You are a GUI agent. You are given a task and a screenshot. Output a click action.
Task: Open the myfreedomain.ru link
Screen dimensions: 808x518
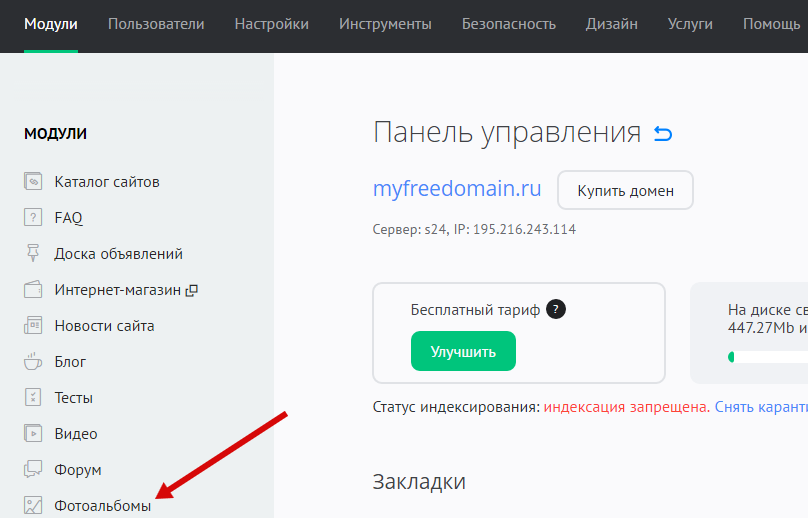click(x=457, y=189)
